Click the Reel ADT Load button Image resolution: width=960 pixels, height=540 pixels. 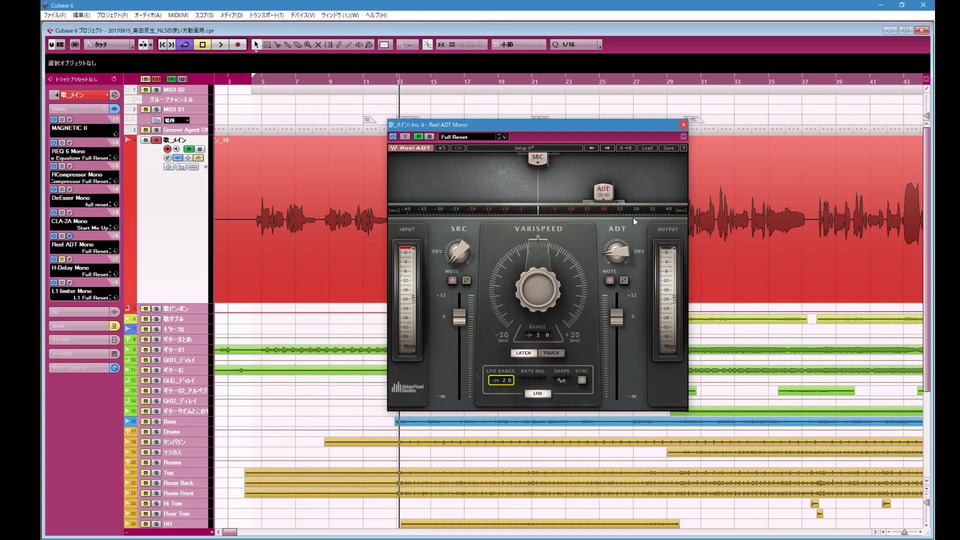pos(647,148)
